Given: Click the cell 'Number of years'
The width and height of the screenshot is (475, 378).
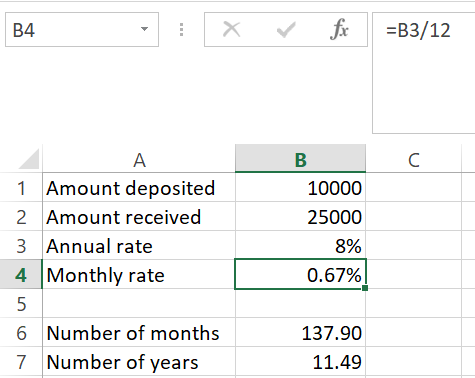Looking at the screenshot, I should click(139, 361).
